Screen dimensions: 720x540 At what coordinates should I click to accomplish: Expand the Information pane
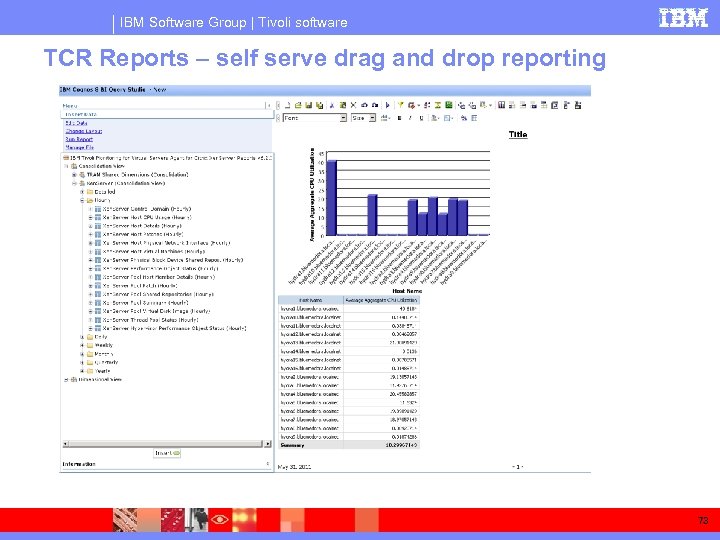click(268, 464)
